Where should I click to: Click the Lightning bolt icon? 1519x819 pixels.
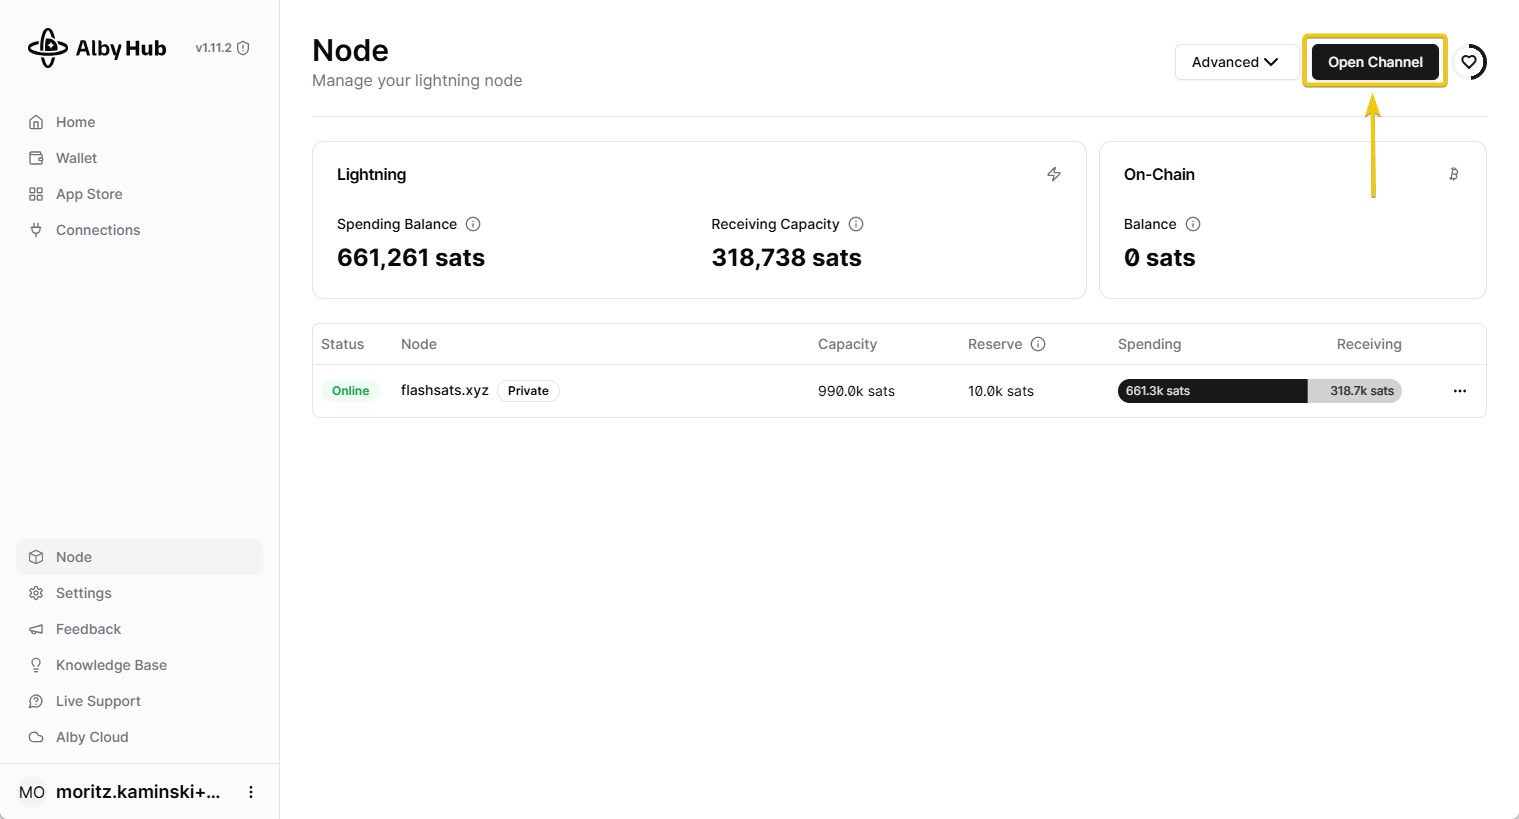pos(1054,174)
